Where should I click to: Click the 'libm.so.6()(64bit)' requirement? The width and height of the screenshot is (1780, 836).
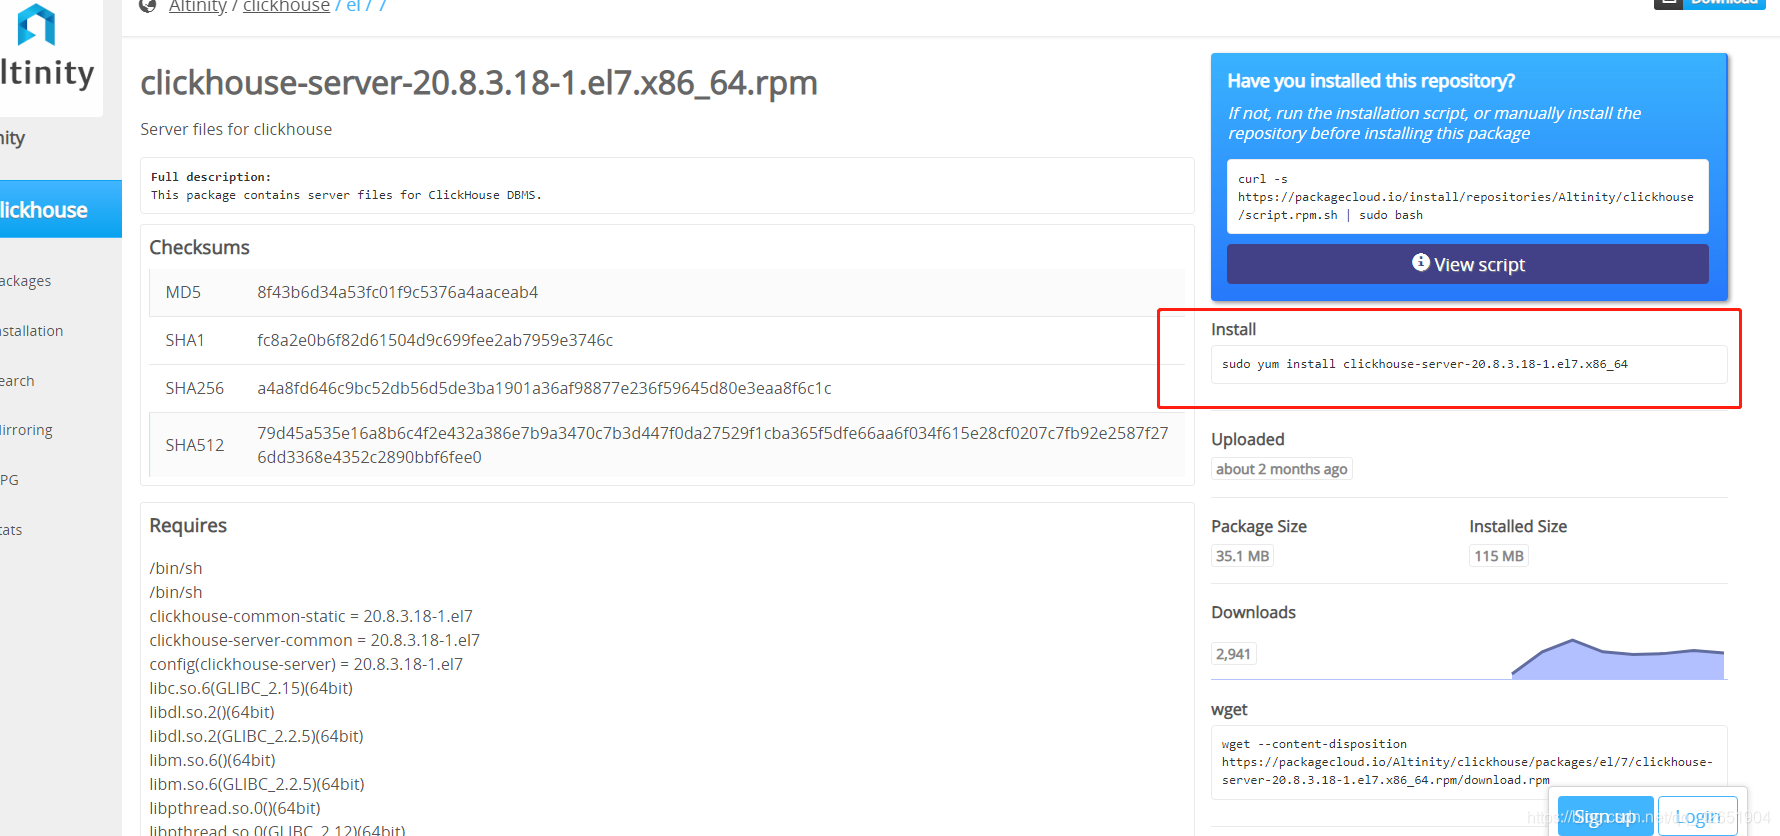click(212, 760)
